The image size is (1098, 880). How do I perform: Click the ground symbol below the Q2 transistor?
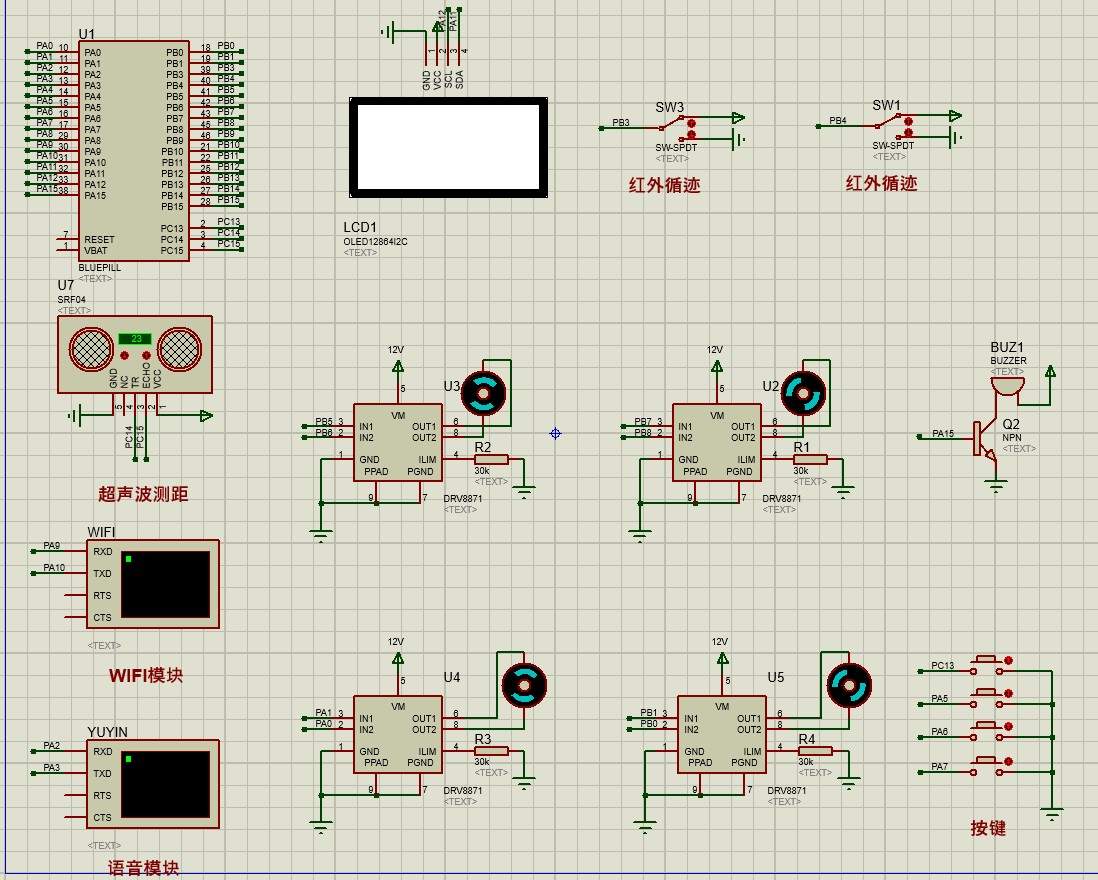tap(995, 486)
